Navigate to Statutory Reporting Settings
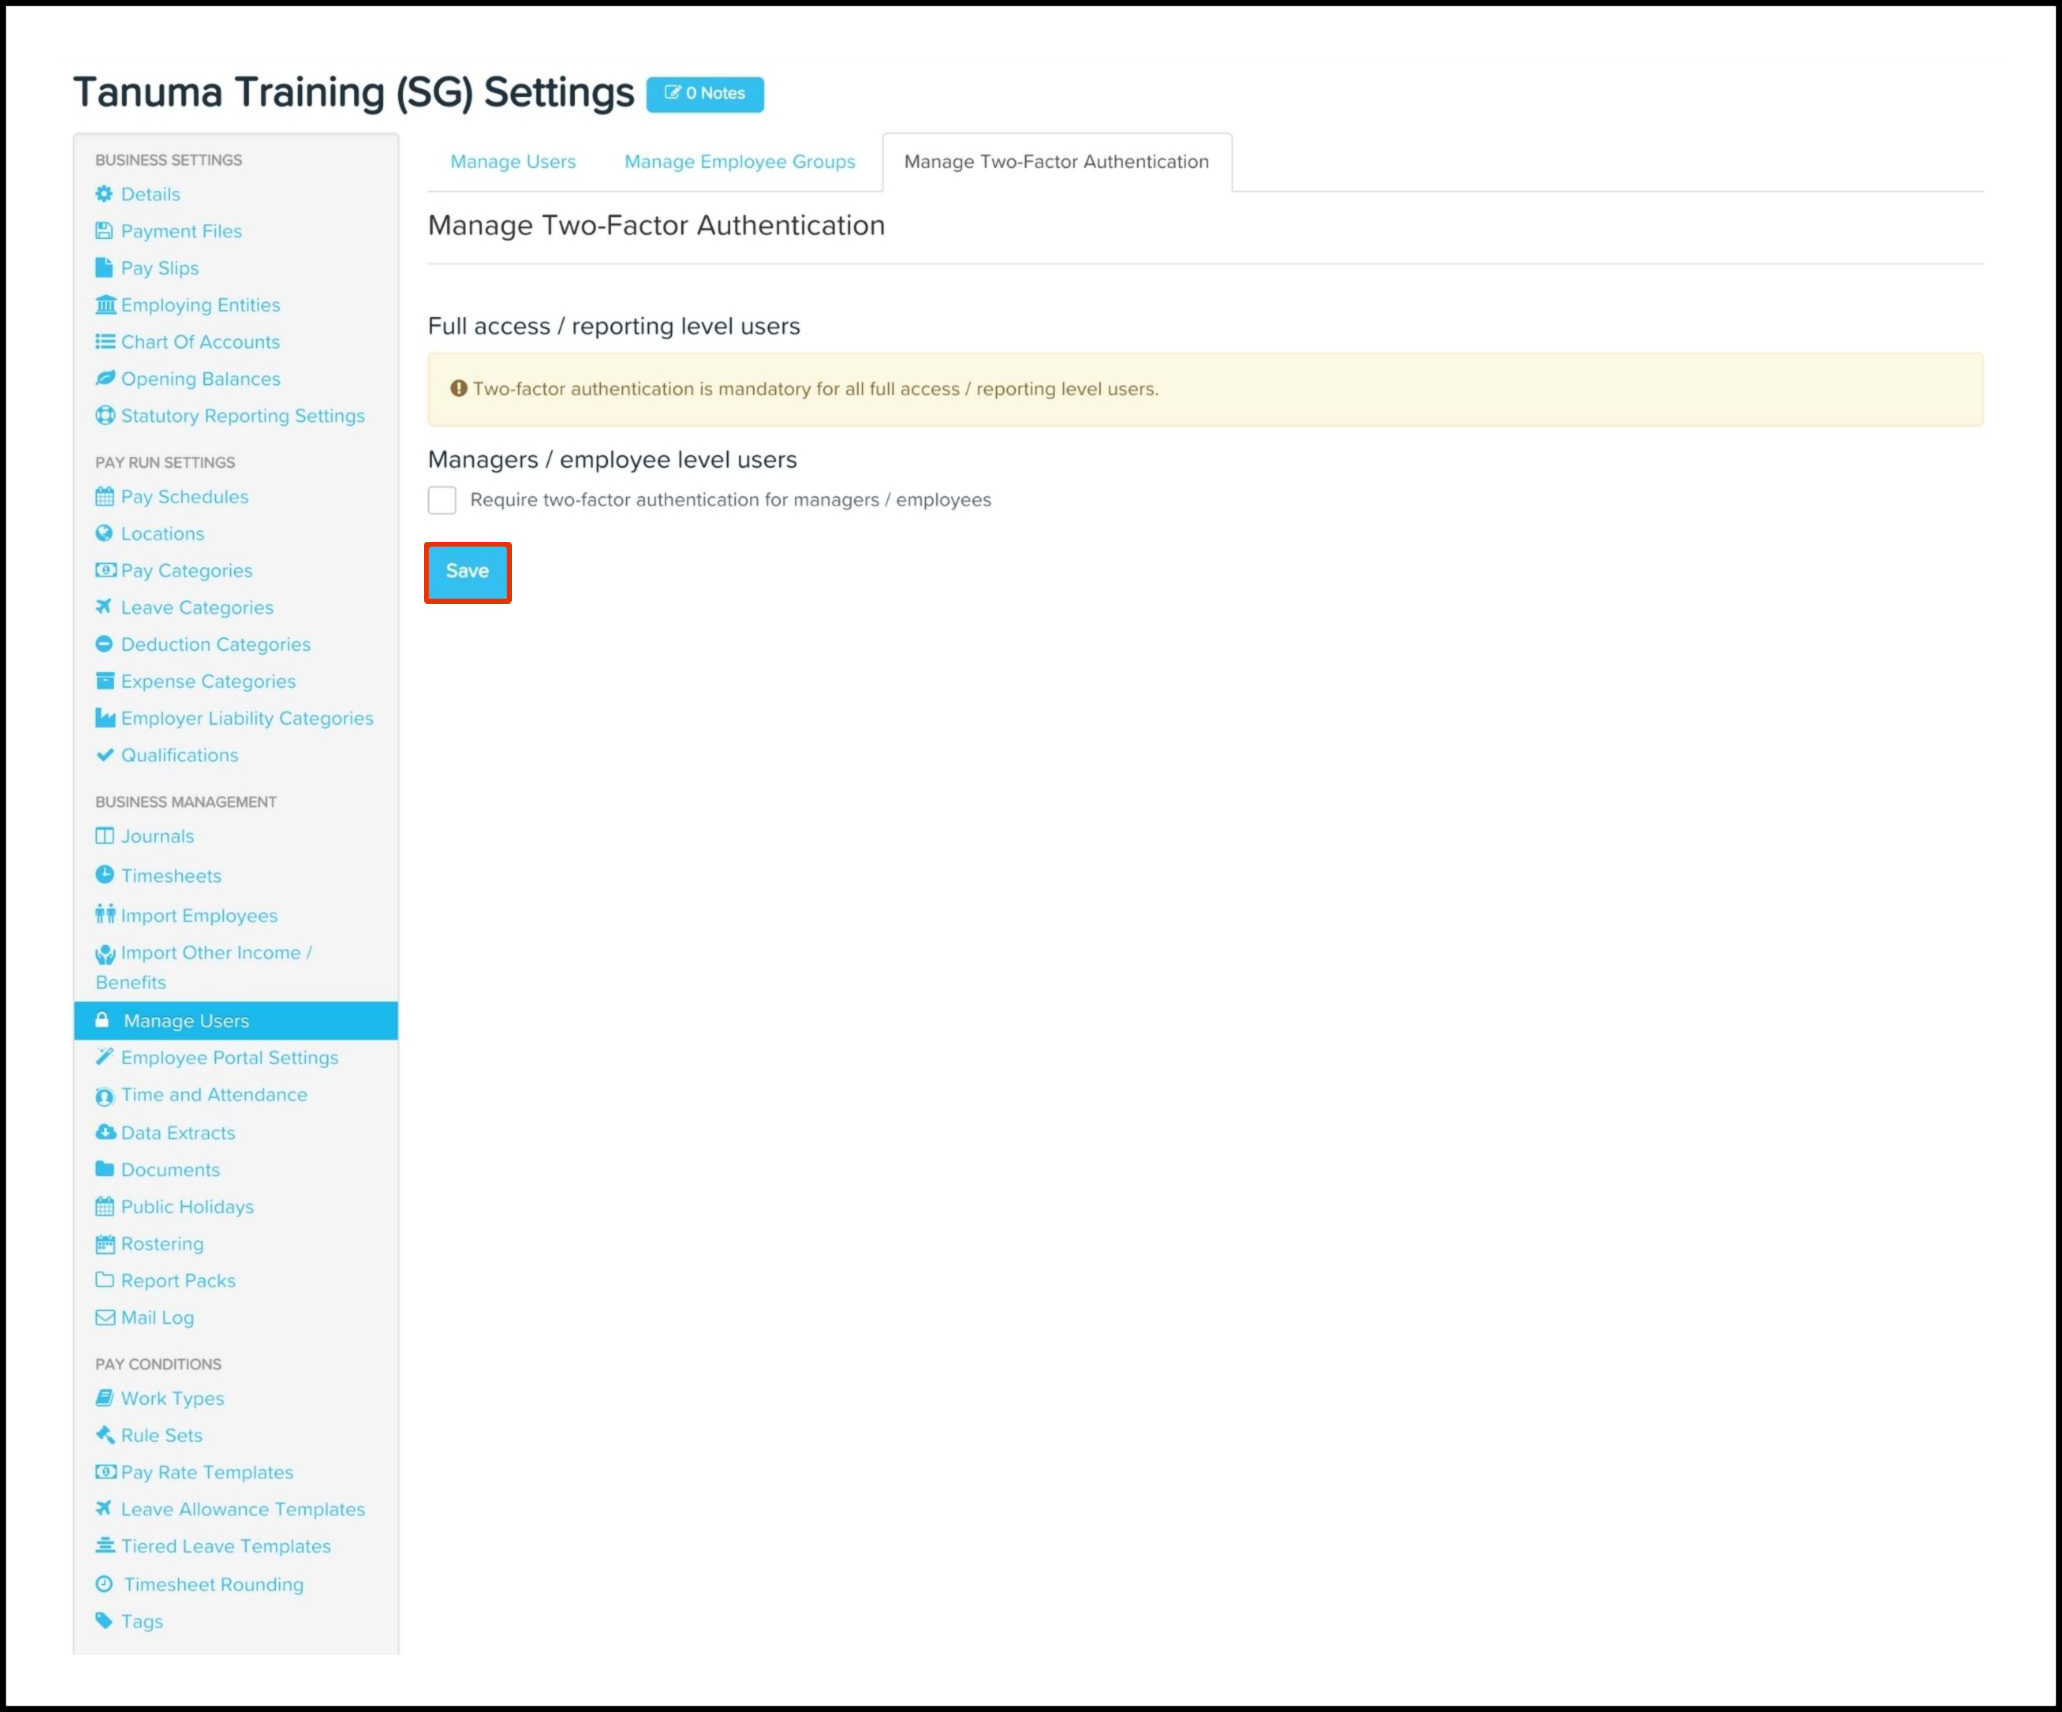This screenshot has height=1712, width=2062. click(242, 416)
